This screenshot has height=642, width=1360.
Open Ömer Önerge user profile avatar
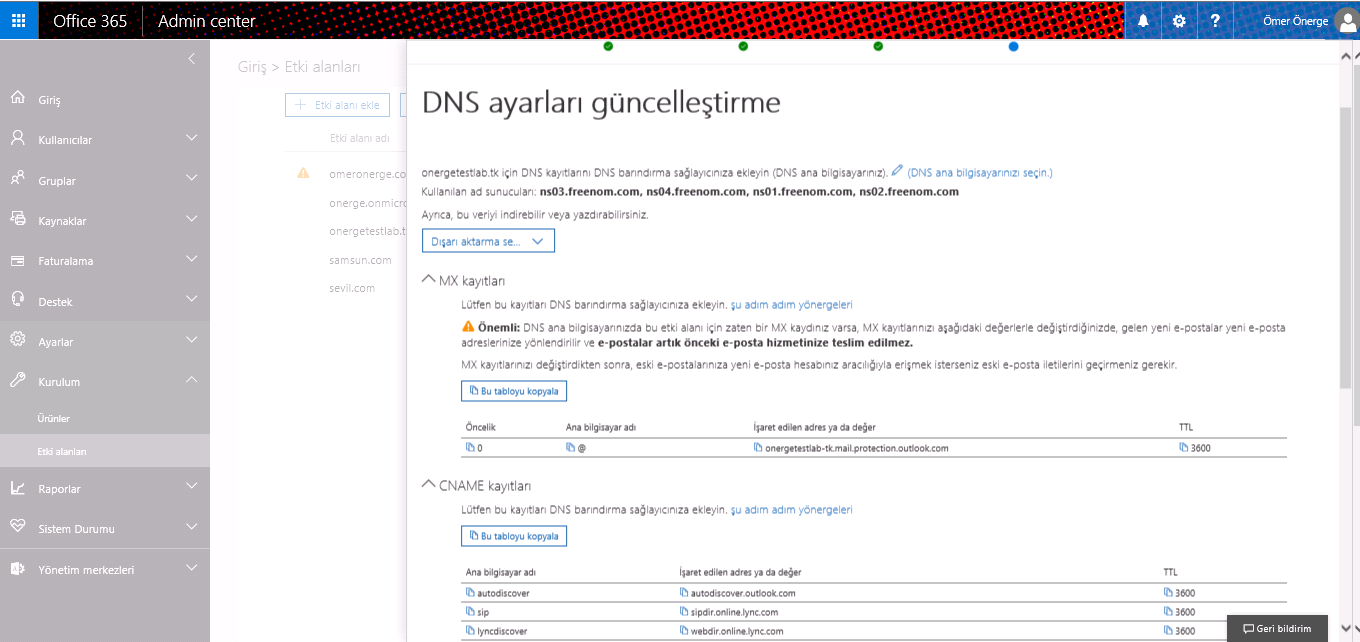pyautogui.click(x=1346, y=21)
